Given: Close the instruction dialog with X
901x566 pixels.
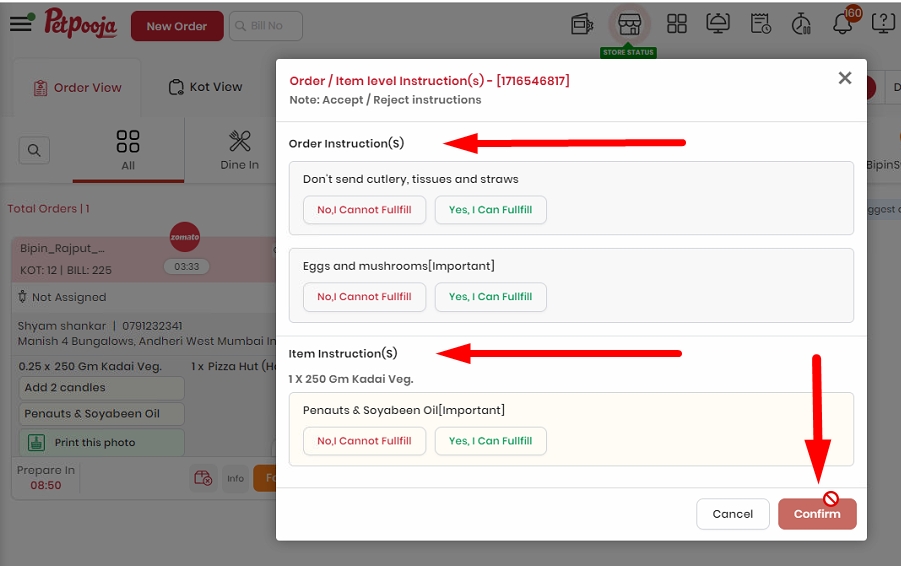Looking at the screenshot, I should click(844, 78).
